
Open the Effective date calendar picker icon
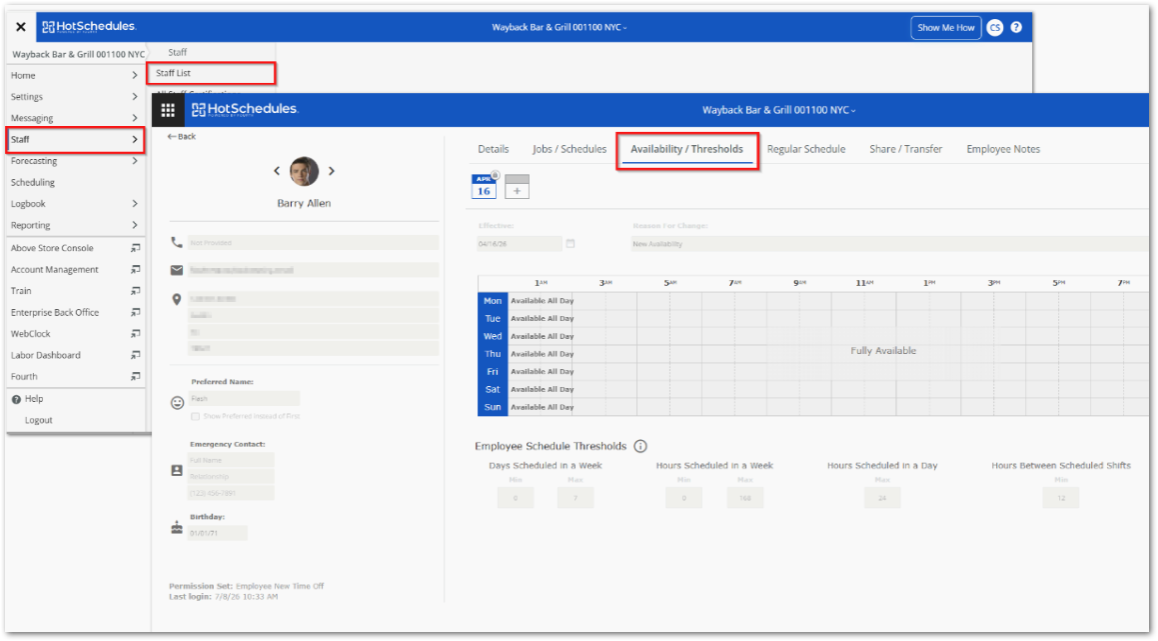(x=570, y=244)
